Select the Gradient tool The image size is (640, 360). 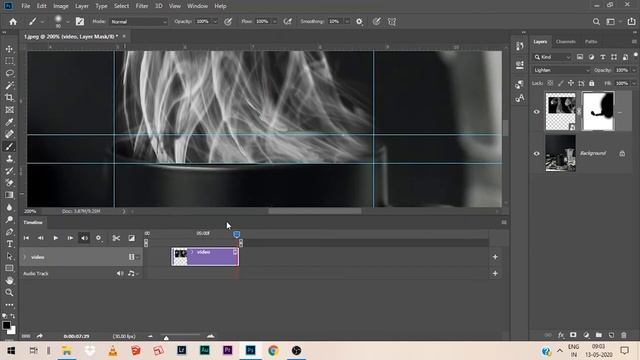click(9, 195)
